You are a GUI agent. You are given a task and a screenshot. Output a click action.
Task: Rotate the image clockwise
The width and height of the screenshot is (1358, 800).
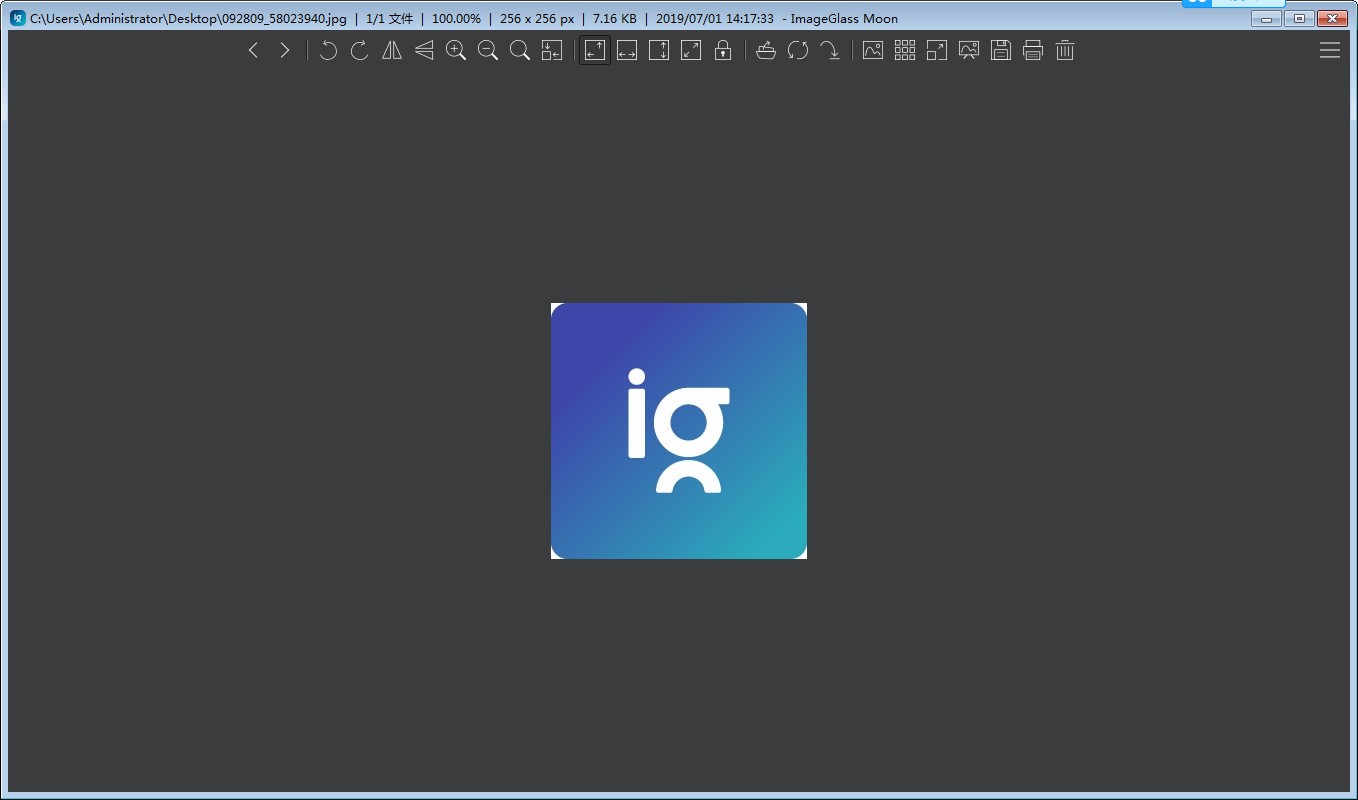(359, 50)
